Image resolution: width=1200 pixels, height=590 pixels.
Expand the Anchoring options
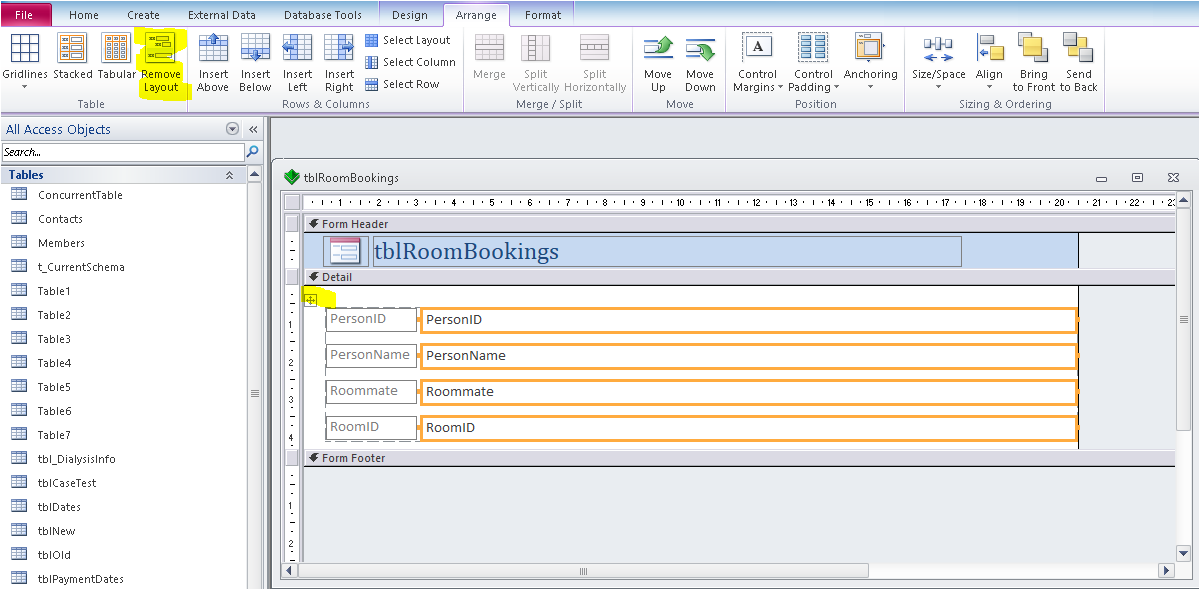pyautogui.click(x=870, y=62)
